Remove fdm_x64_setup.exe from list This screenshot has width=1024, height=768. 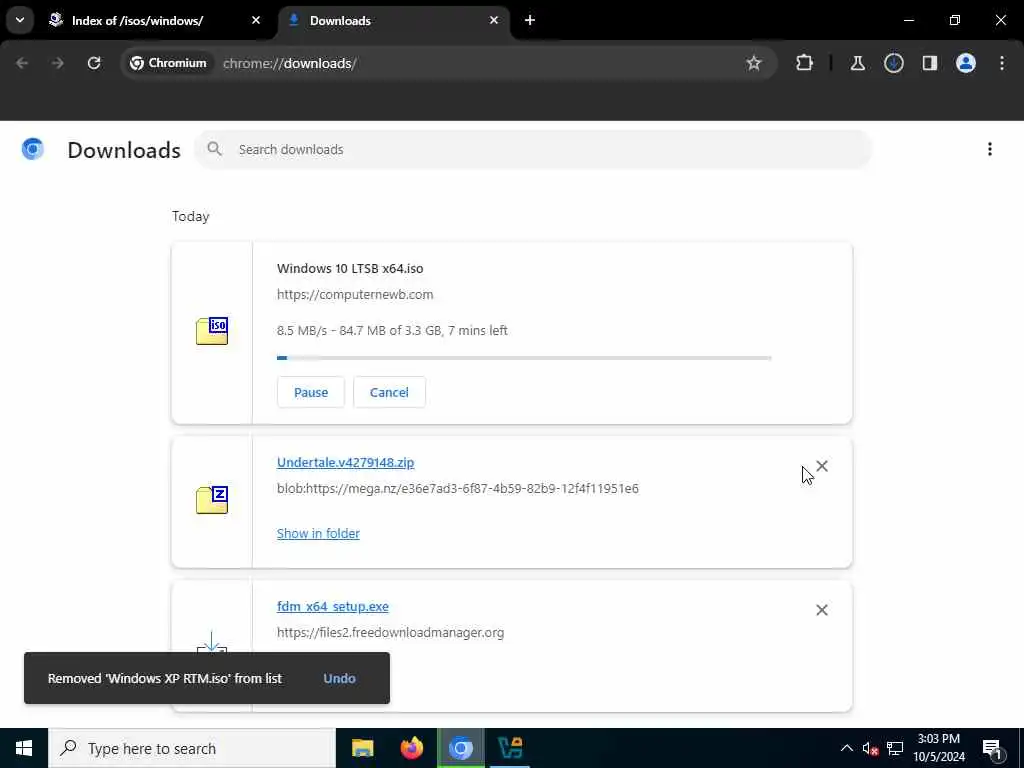tap(822, 610)
